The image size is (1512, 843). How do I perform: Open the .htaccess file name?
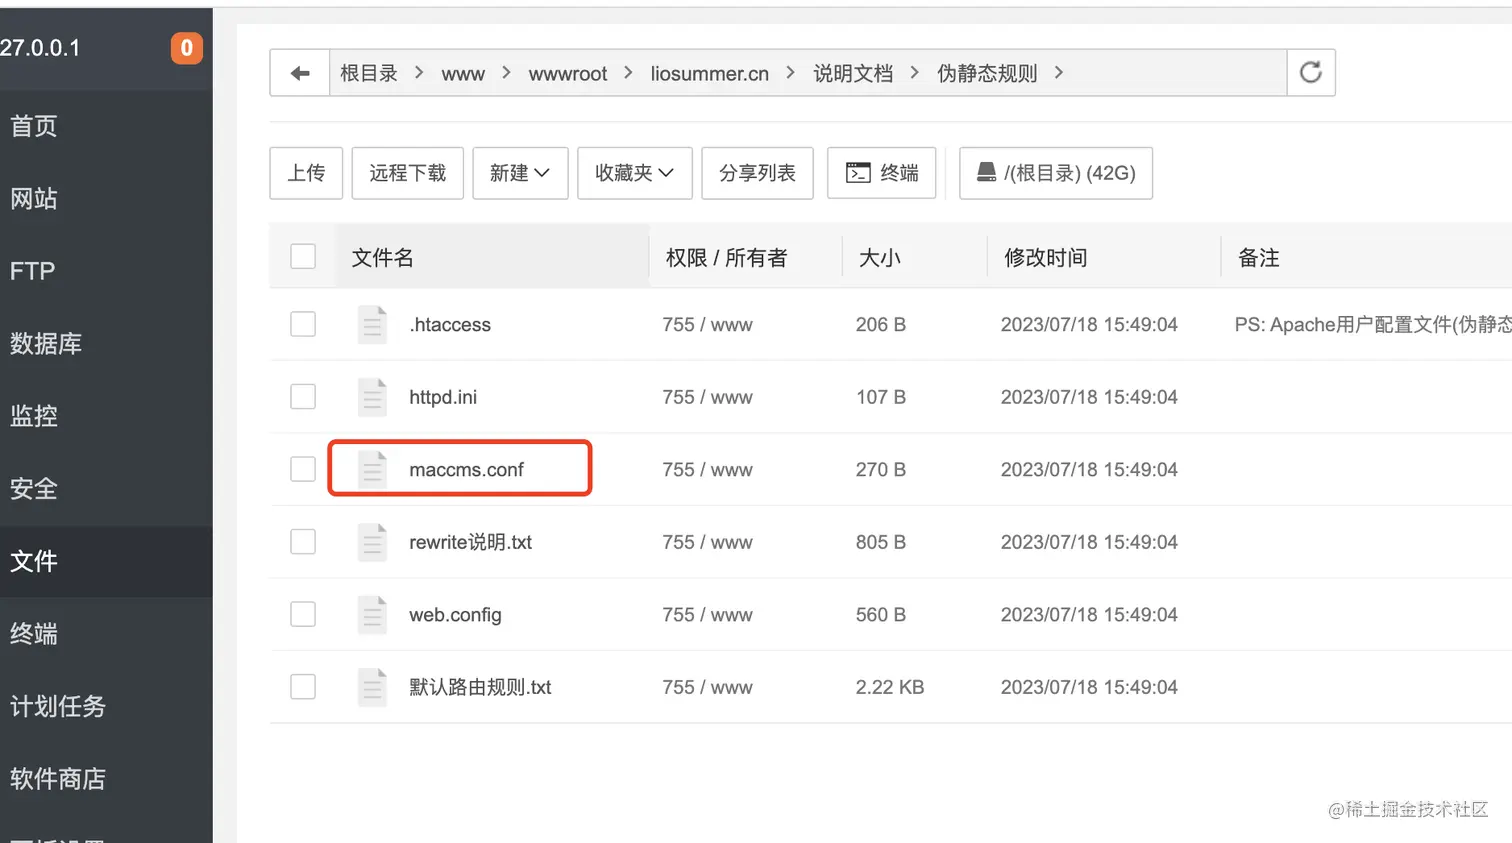click(450, 325)
